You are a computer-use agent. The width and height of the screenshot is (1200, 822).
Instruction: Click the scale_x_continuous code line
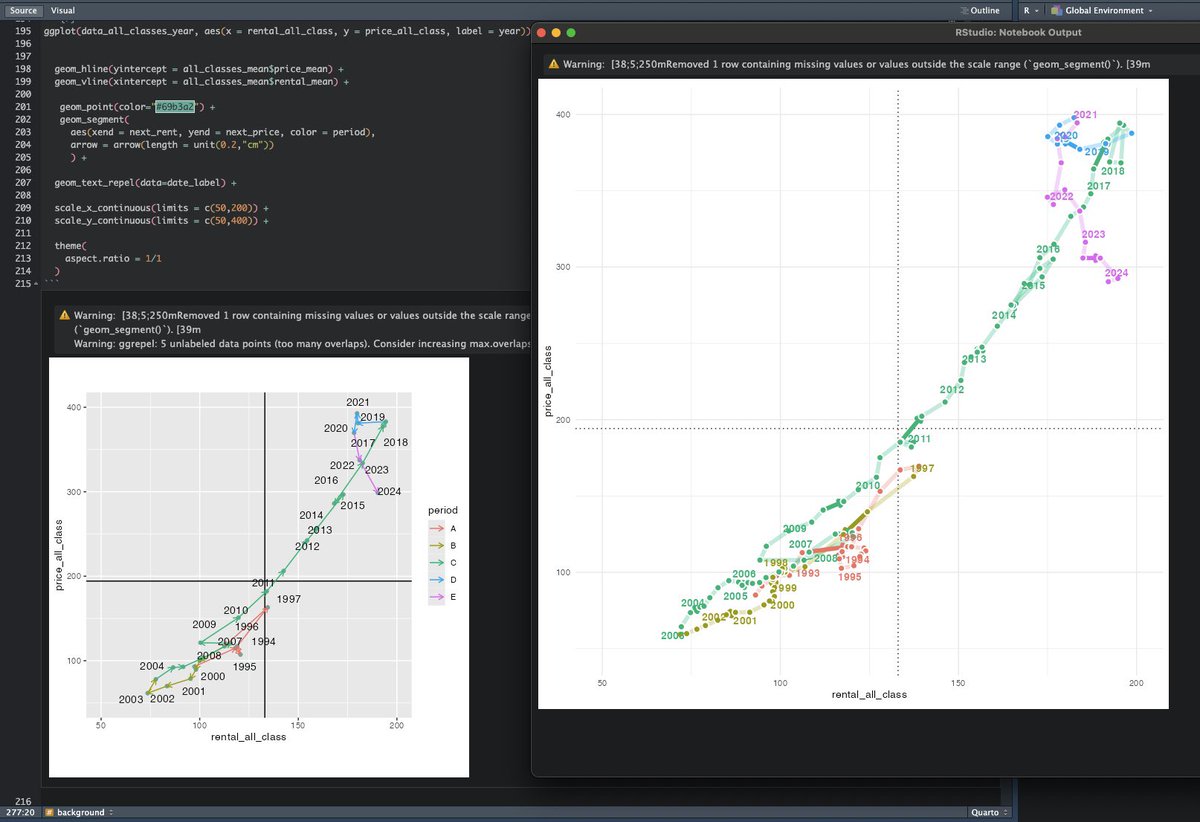(161, 208)
